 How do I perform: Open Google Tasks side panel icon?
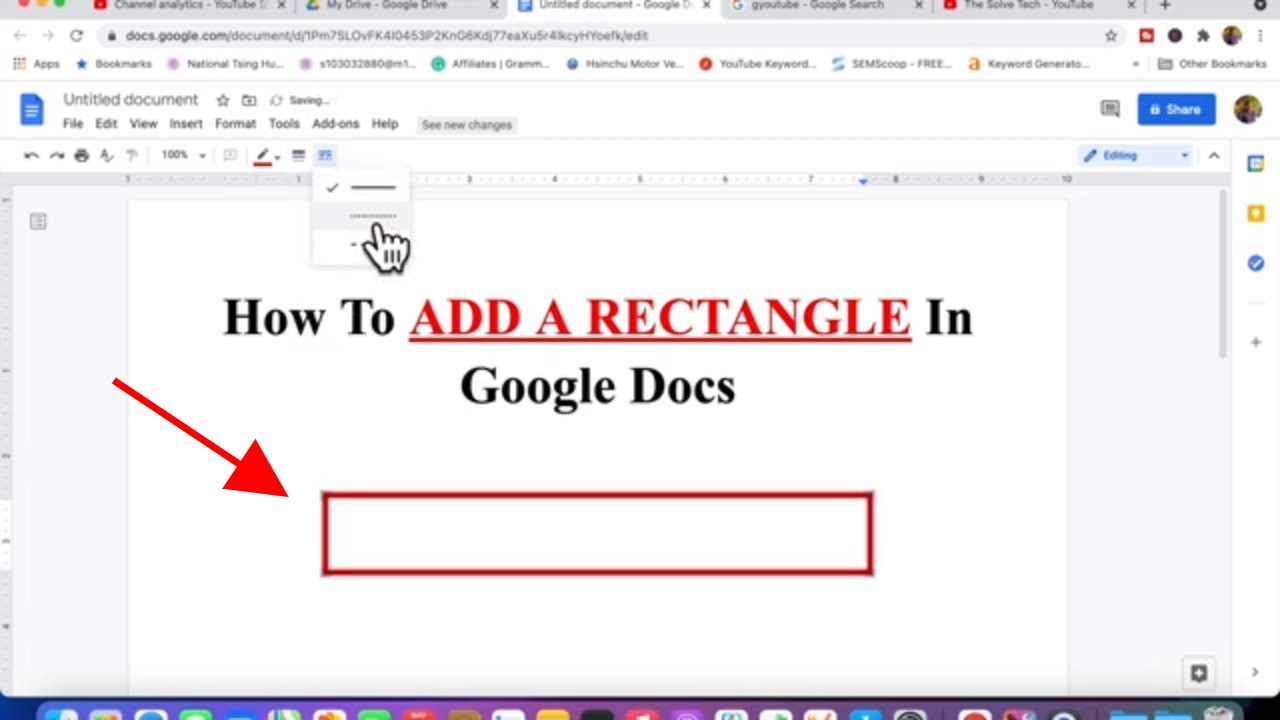pyautogui.click(x=1256, y=263)
